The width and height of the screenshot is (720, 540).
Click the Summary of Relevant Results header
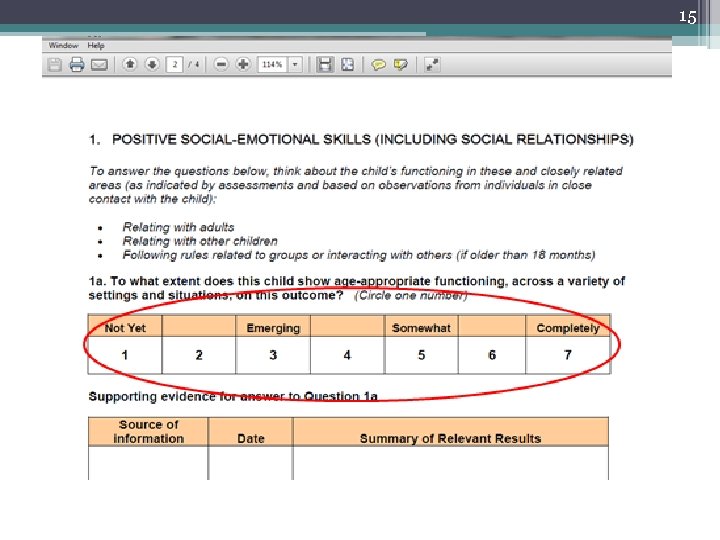click(x=450, y=432)
